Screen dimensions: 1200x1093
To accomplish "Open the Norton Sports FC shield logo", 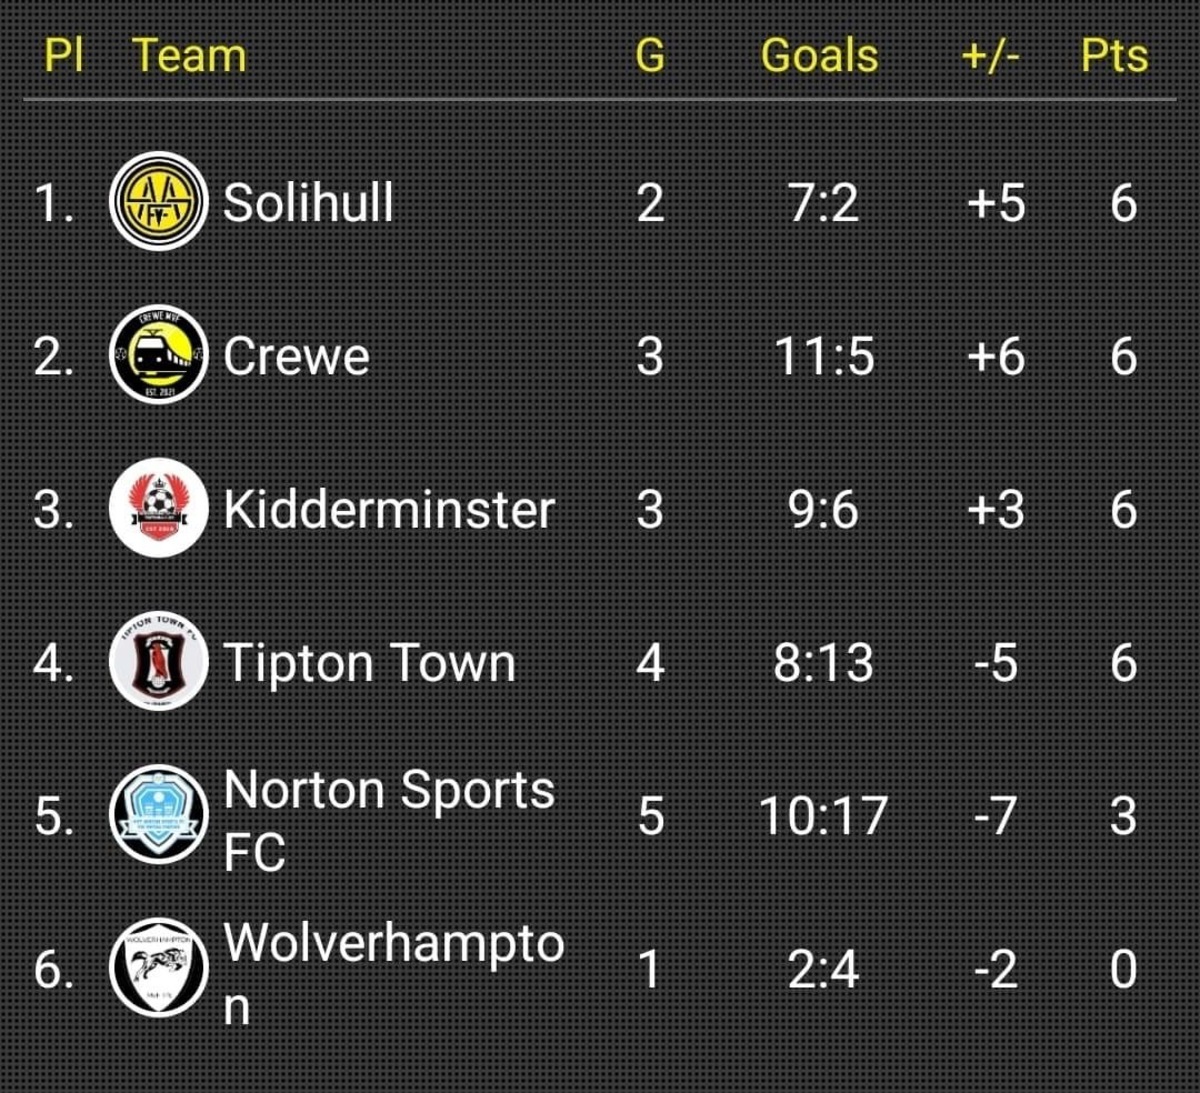I will (158, 816).
